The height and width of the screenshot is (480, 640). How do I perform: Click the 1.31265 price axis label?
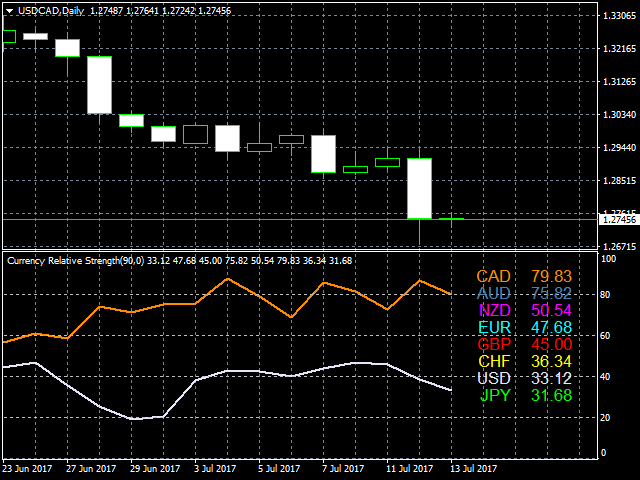[x=619, y=82]
